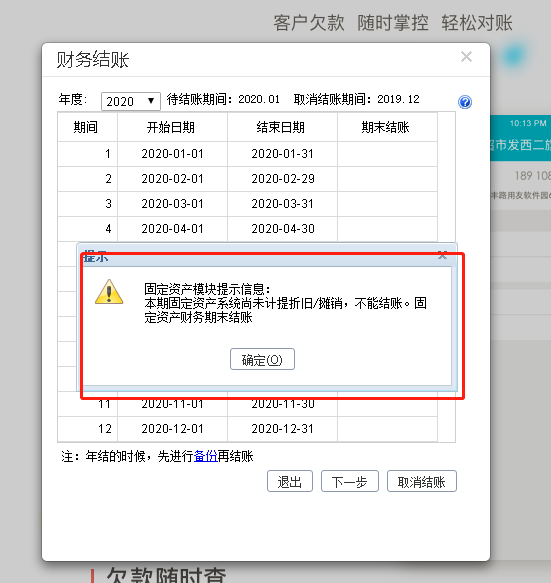This screenshot has height=583, width=551.
Task: Close the 财务结账 dialog with the X
Action: point(466,57)
